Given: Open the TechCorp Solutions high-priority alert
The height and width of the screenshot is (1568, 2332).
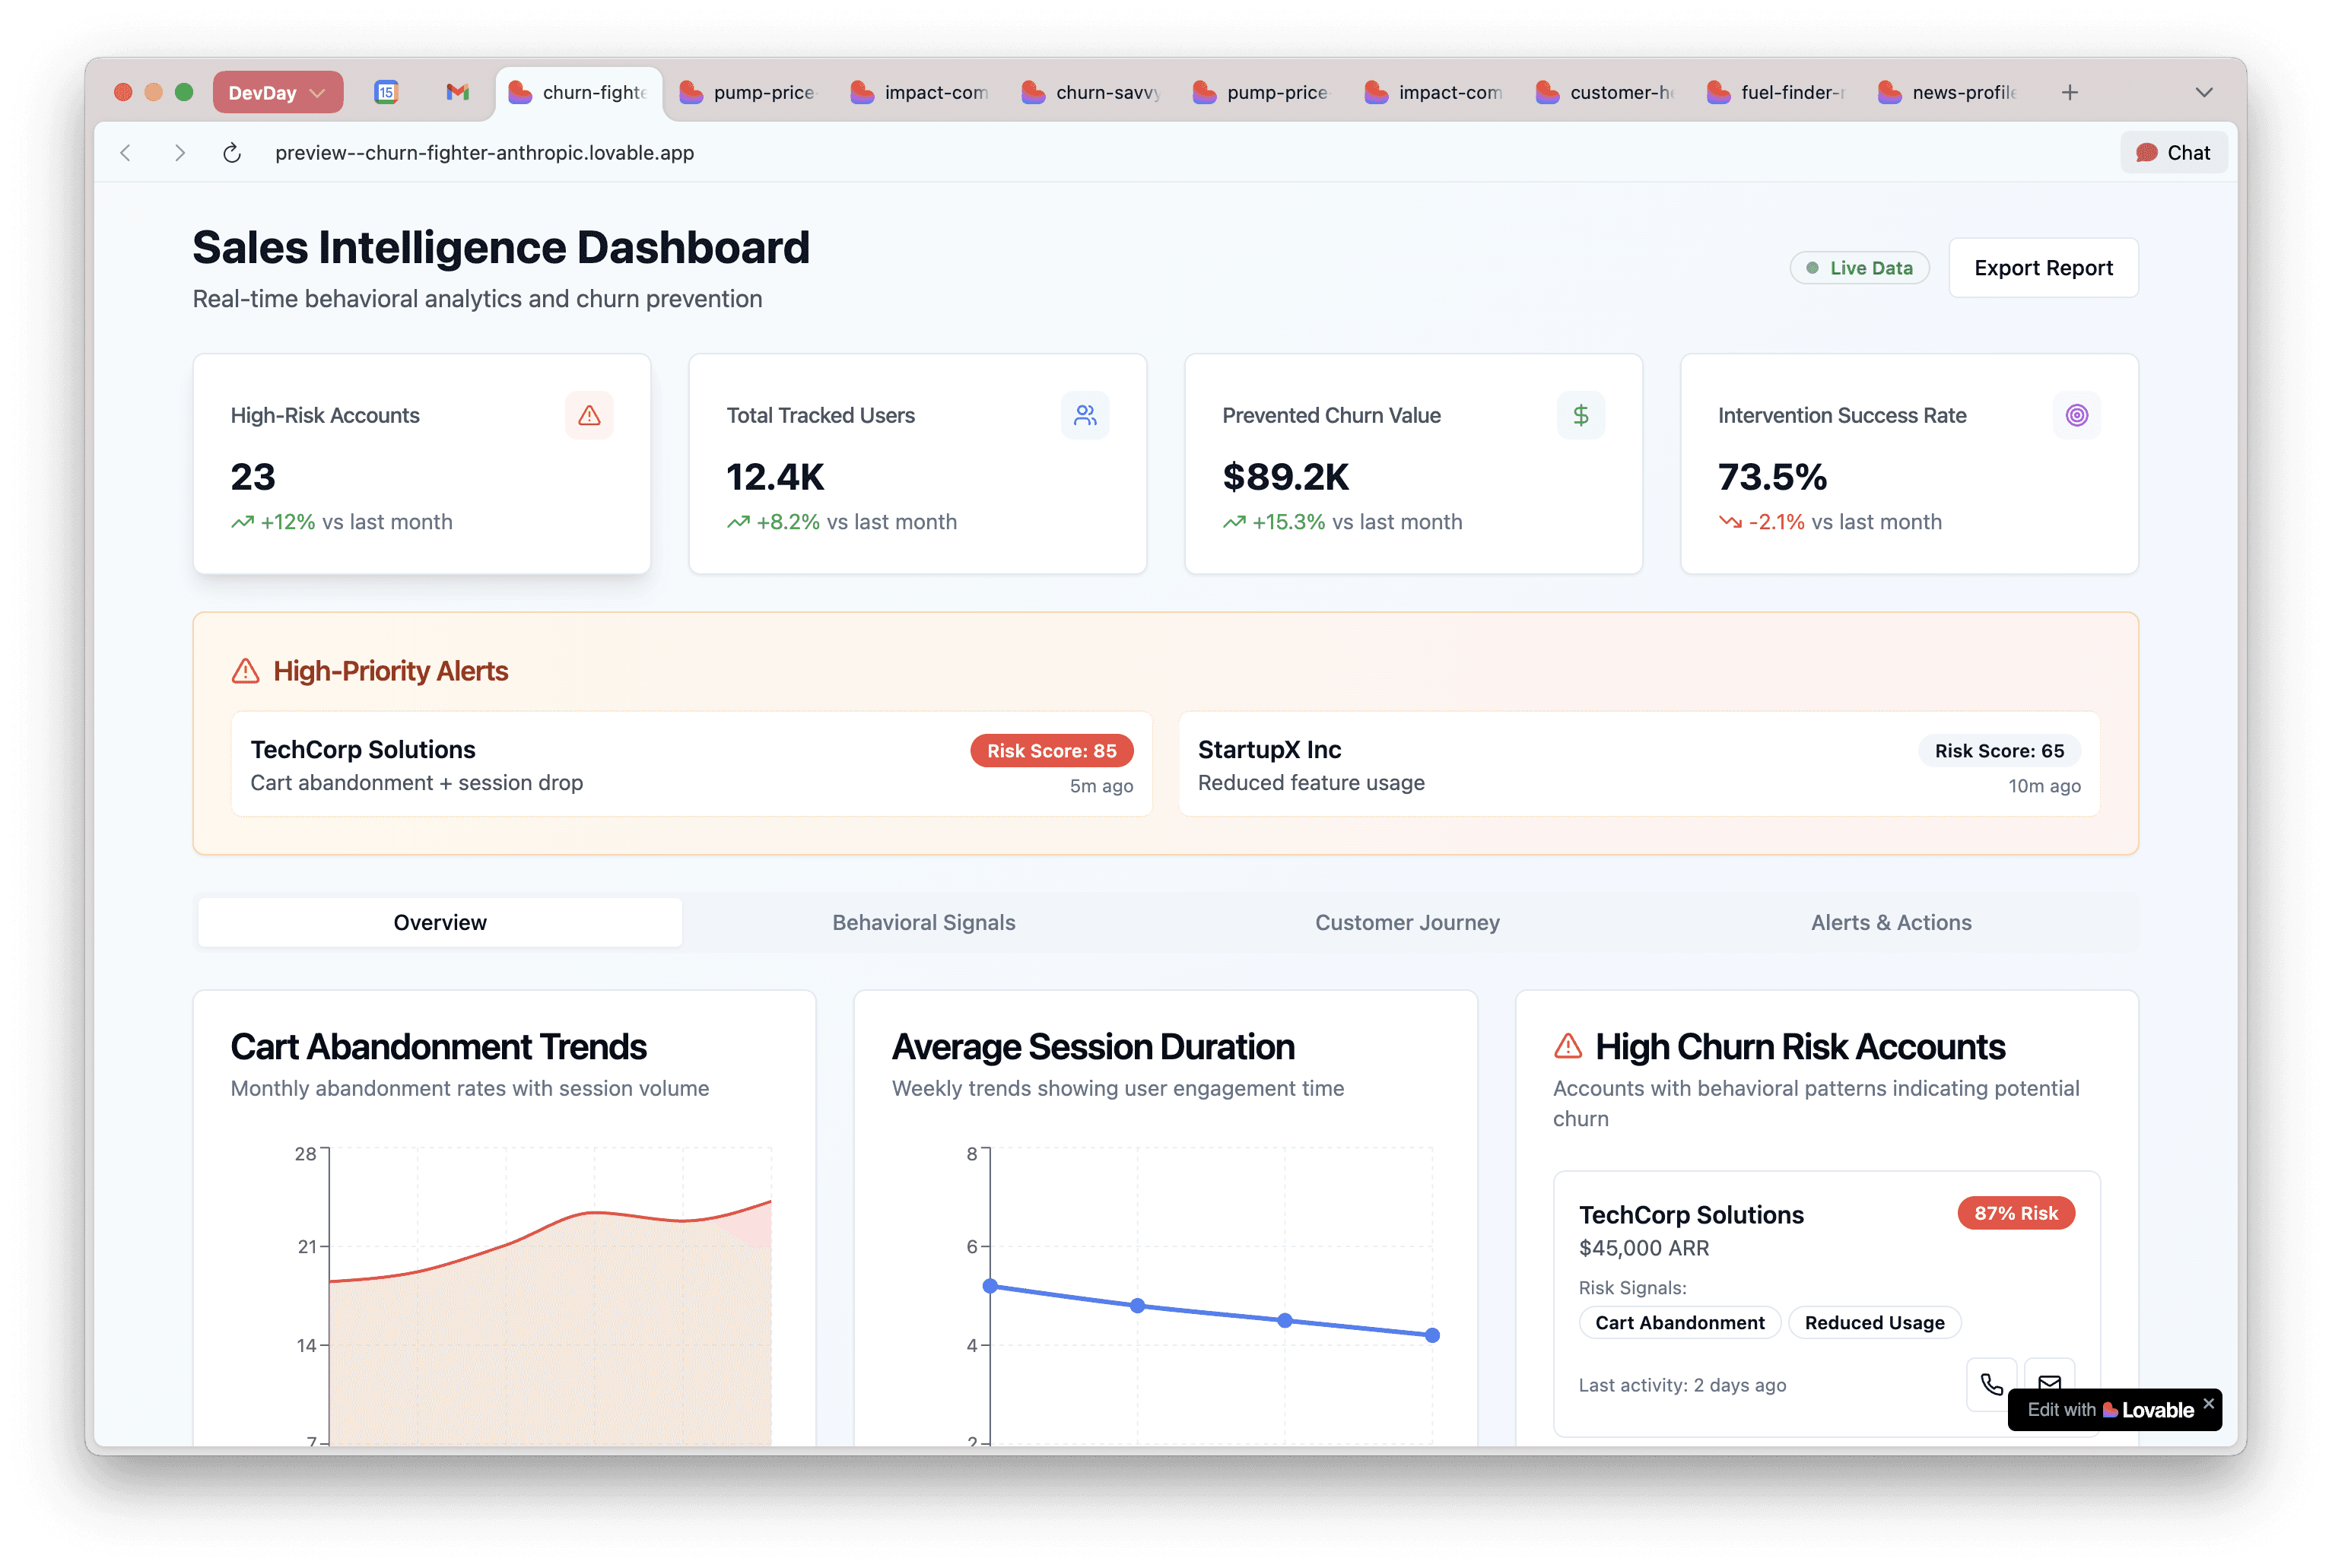Looking at the screenshot, I should tap(690, 765).
